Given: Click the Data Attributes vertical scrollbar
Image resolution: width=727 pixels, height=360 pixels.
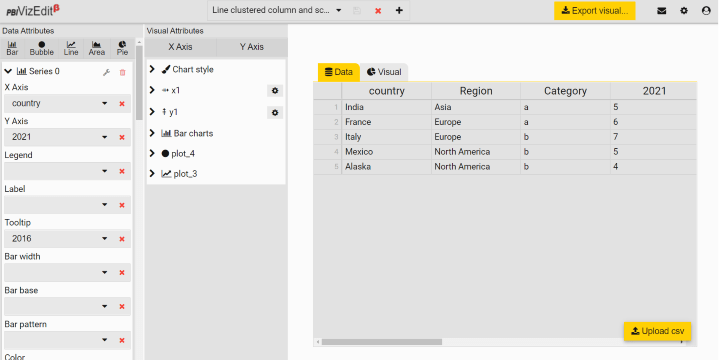Looking at the screenshot, I should (139, 83).
